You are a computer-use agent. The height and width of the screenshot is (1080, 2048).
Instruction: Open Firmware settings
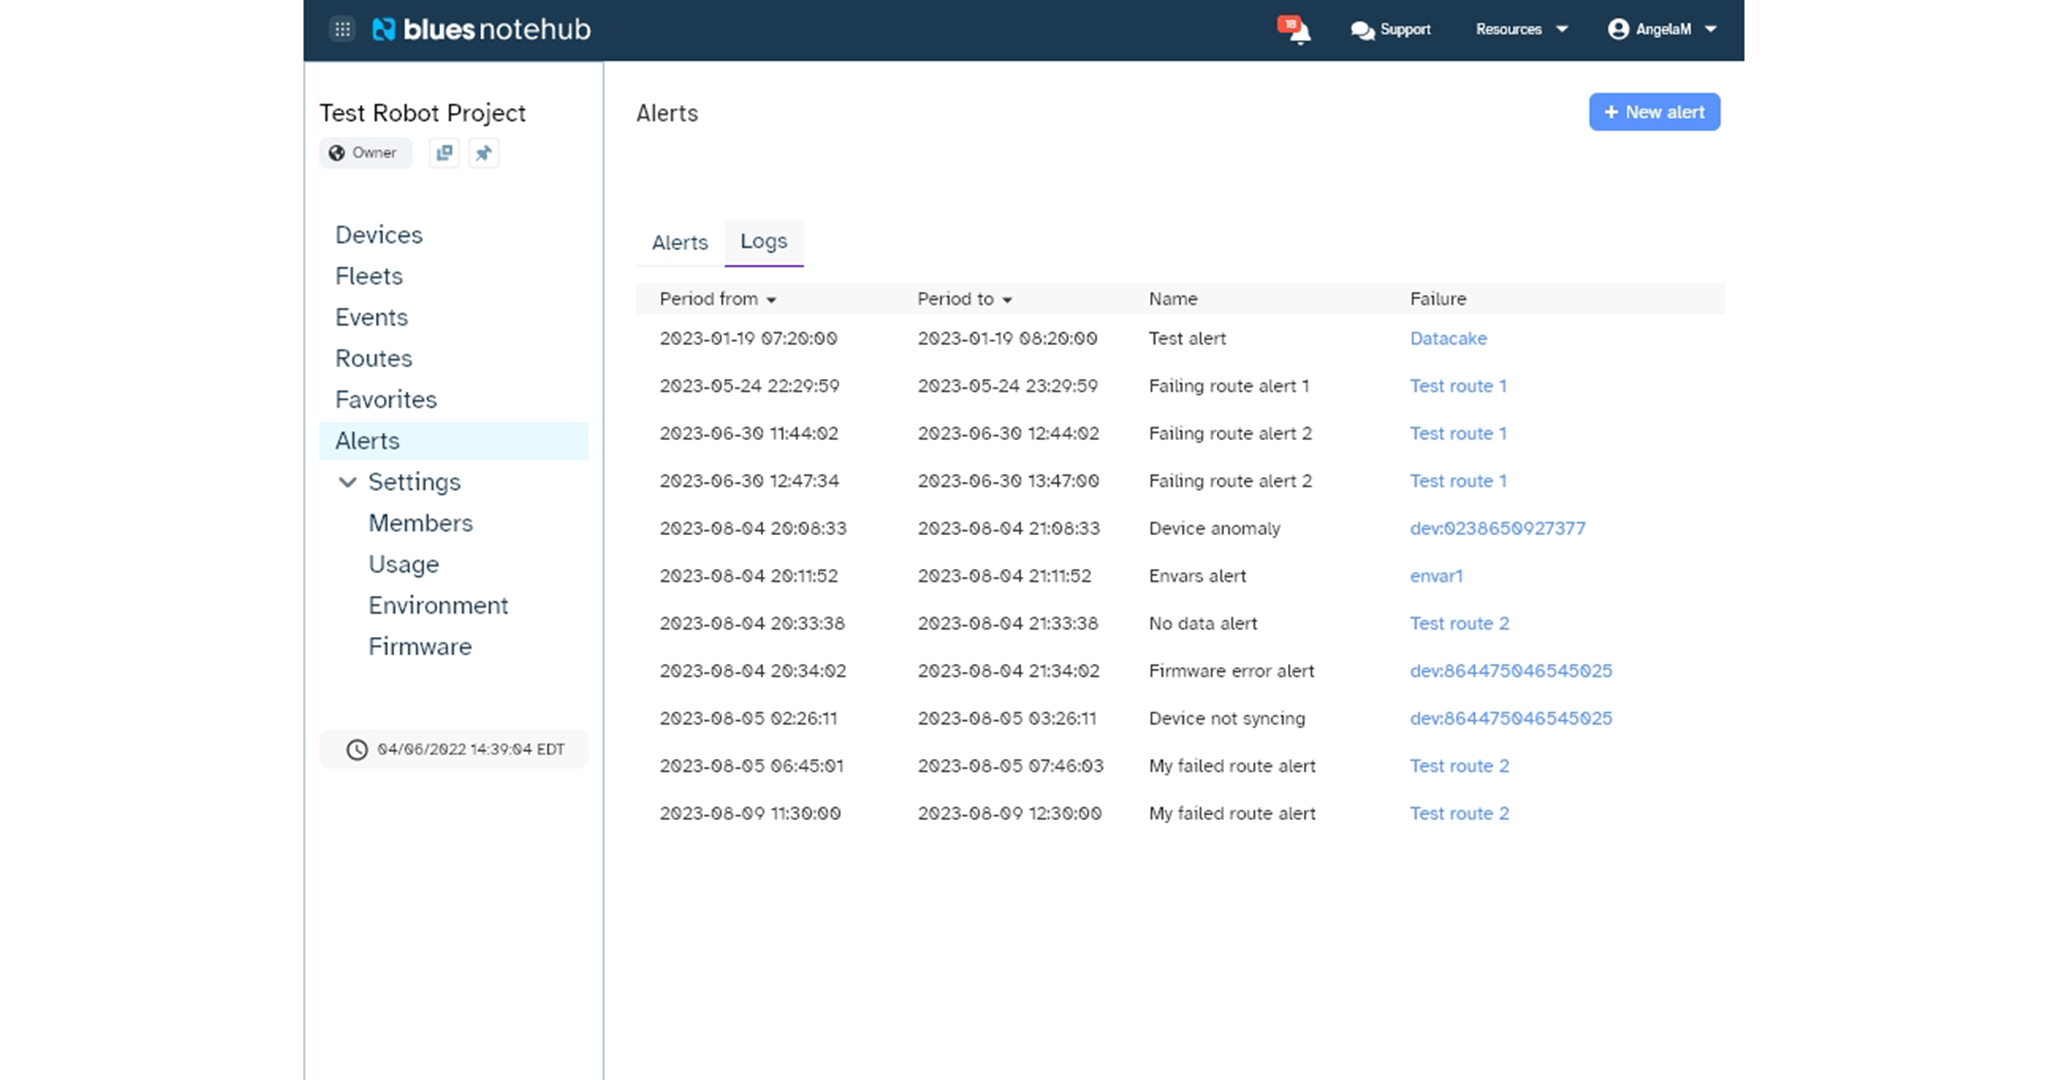(420, 647)
